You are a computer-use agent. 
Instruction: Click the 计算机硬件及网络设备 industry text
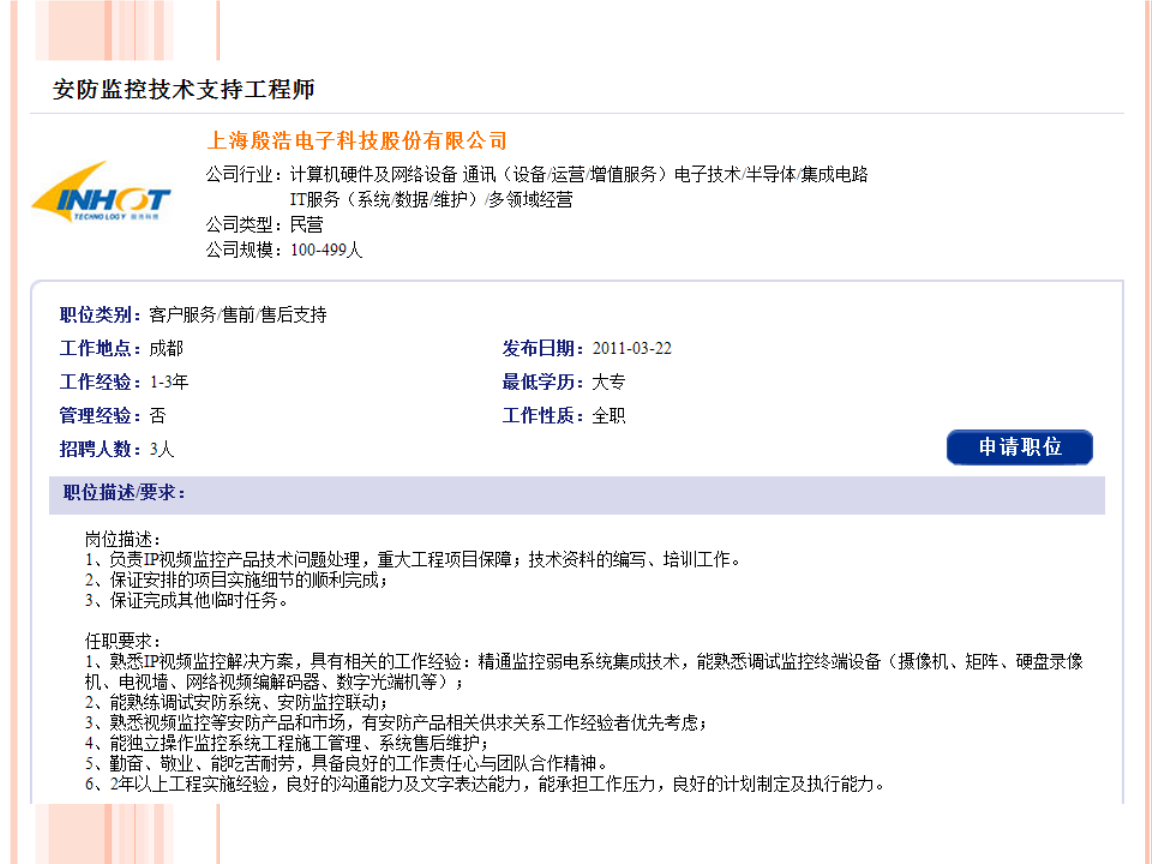[x=372, y=171]
